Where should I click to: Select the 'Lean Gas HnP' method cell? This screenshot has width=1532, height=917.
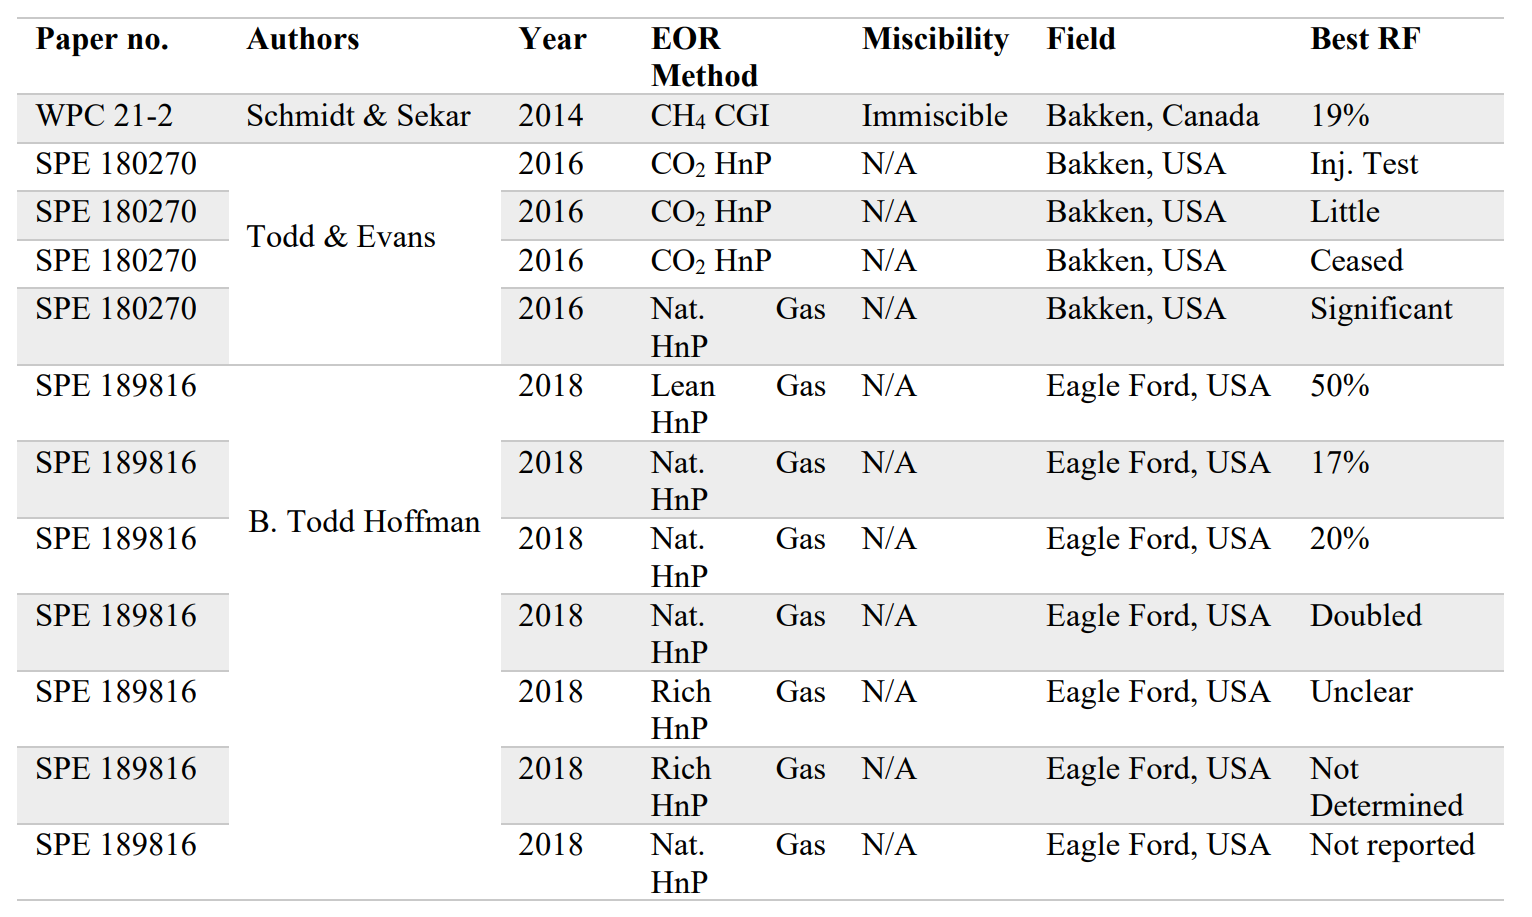738,404
